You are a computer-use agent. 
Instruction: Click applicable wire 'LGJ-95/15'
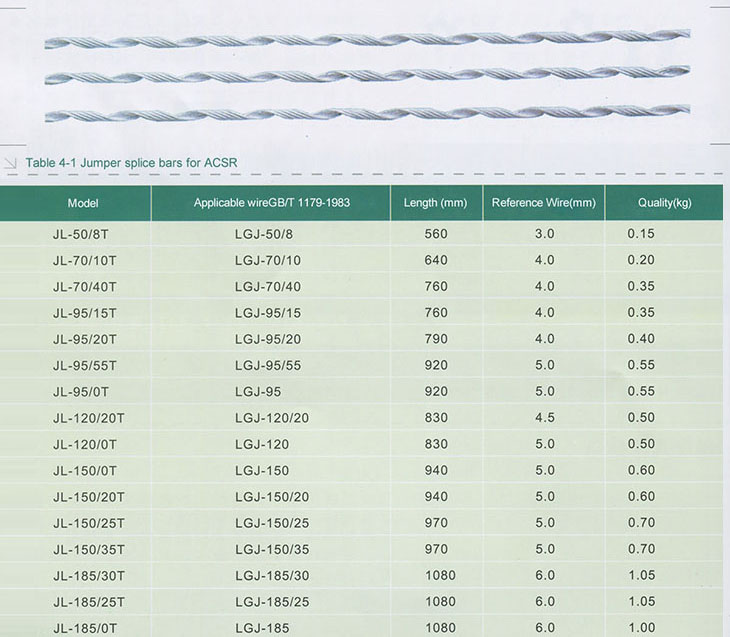pos(268,313)
